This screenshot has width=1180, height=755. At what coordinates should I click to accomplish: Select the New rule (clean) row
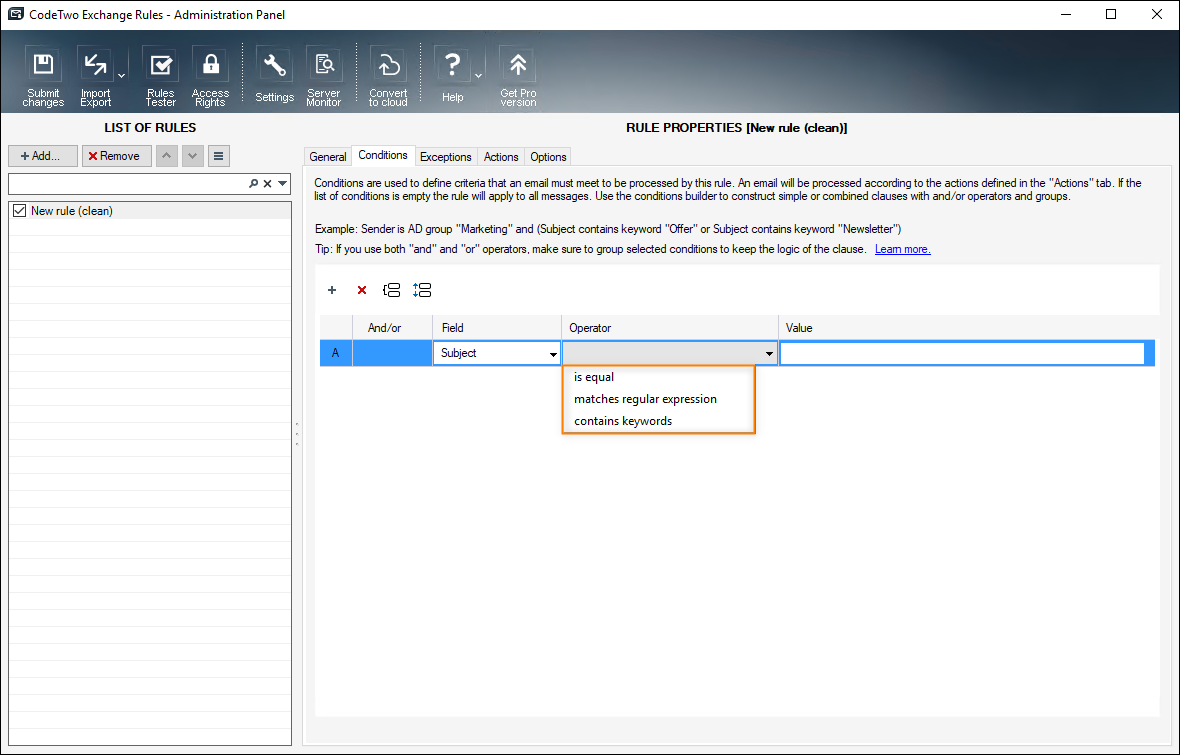click(x=150, y=211)
